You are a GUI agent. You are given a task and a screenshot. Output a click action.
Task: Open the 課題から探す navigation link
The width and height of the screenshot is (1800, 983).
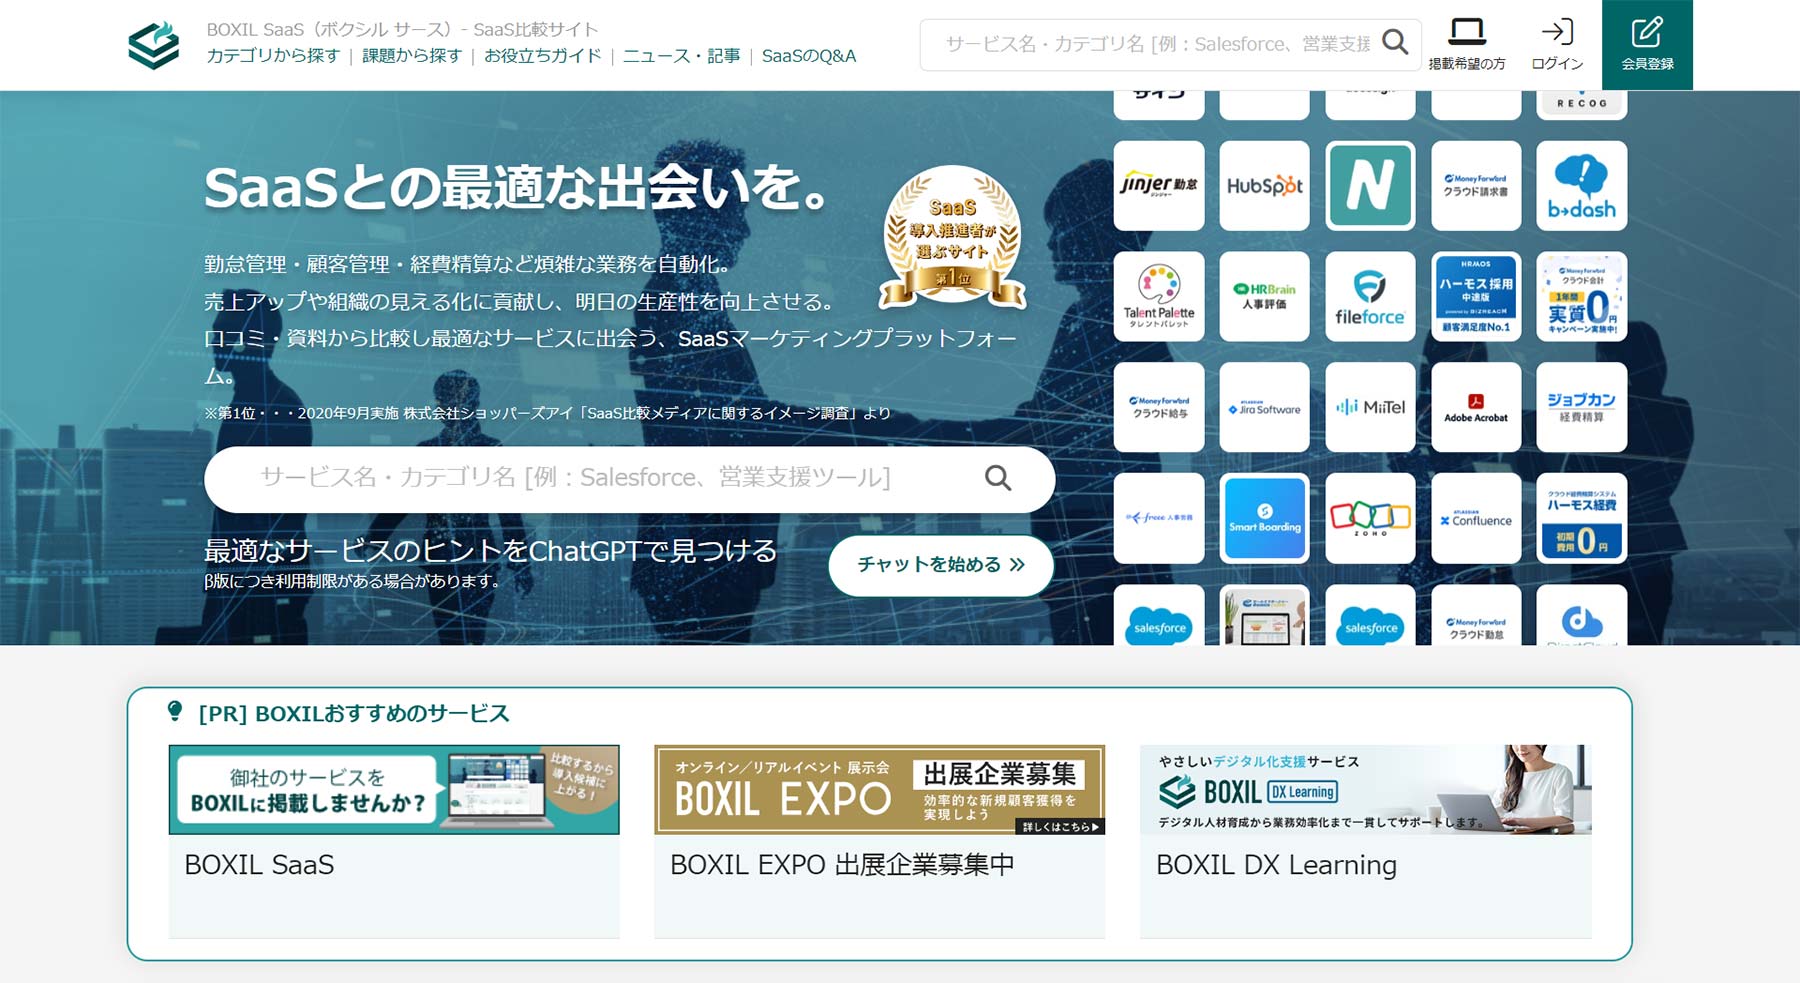tap(412, 56)
